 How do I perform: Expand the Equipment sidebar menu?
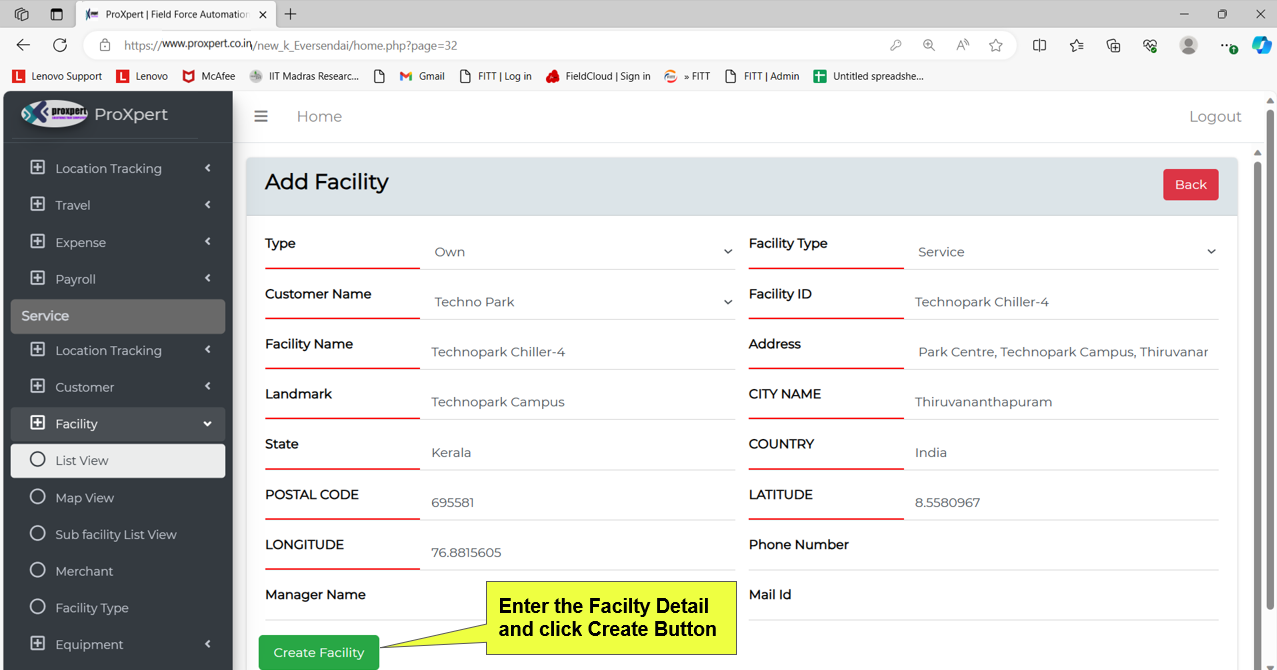pos(118,644)
